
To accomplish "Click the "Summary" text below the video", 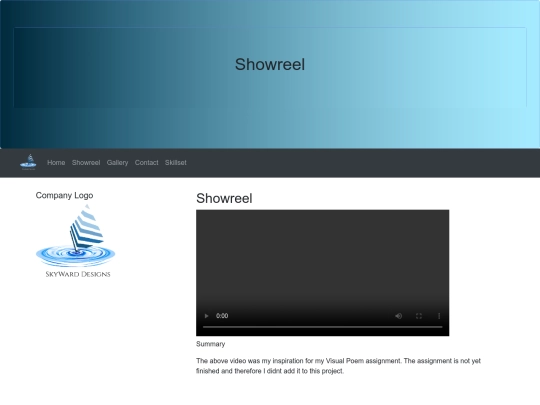I will pyautogui.click(x=210, y=344).
